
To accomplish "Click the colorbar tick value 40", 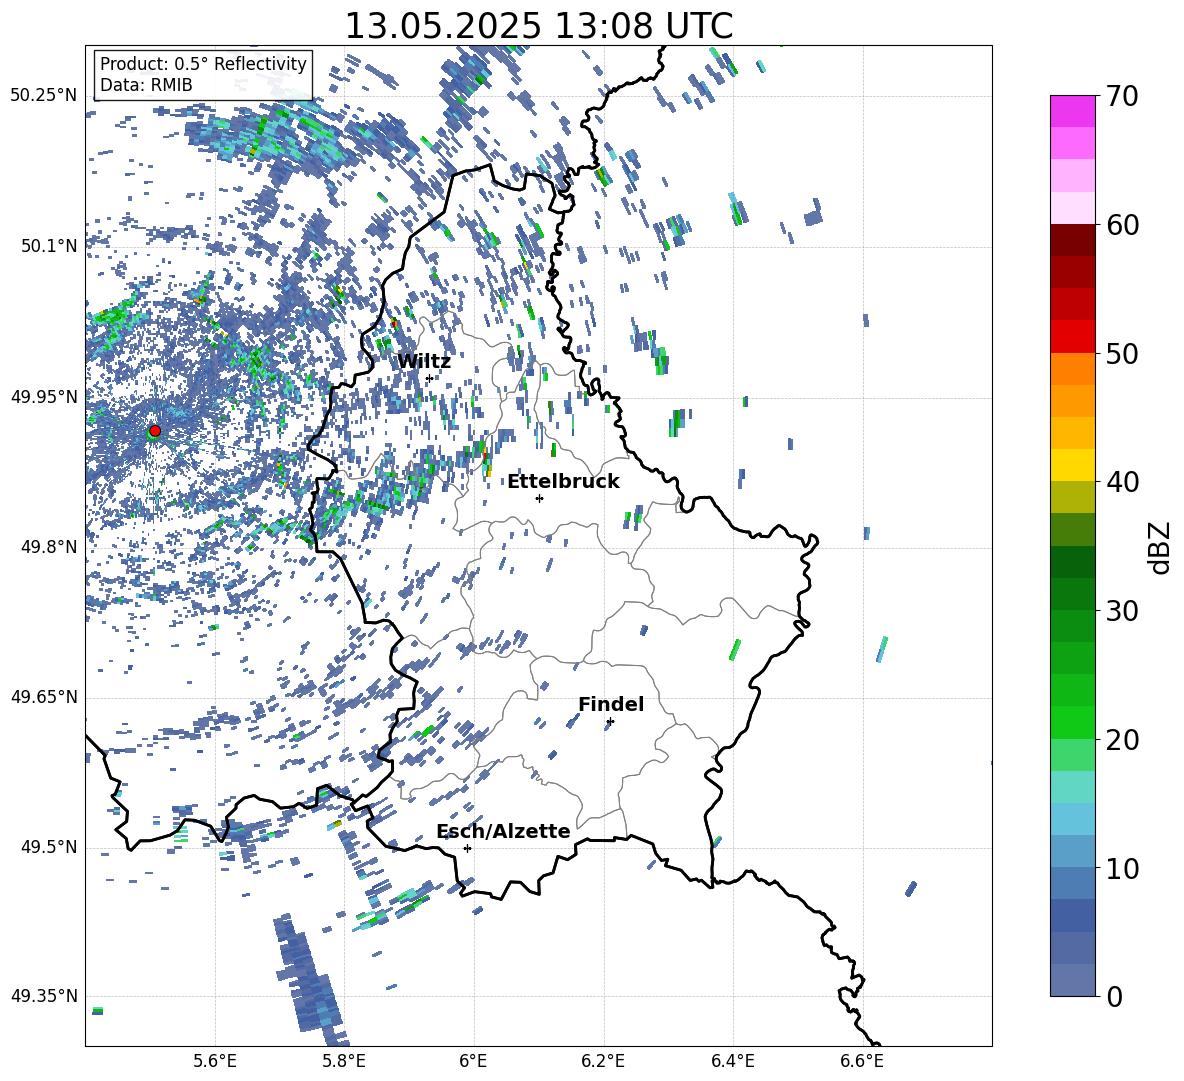I will tap(1122, 482).
